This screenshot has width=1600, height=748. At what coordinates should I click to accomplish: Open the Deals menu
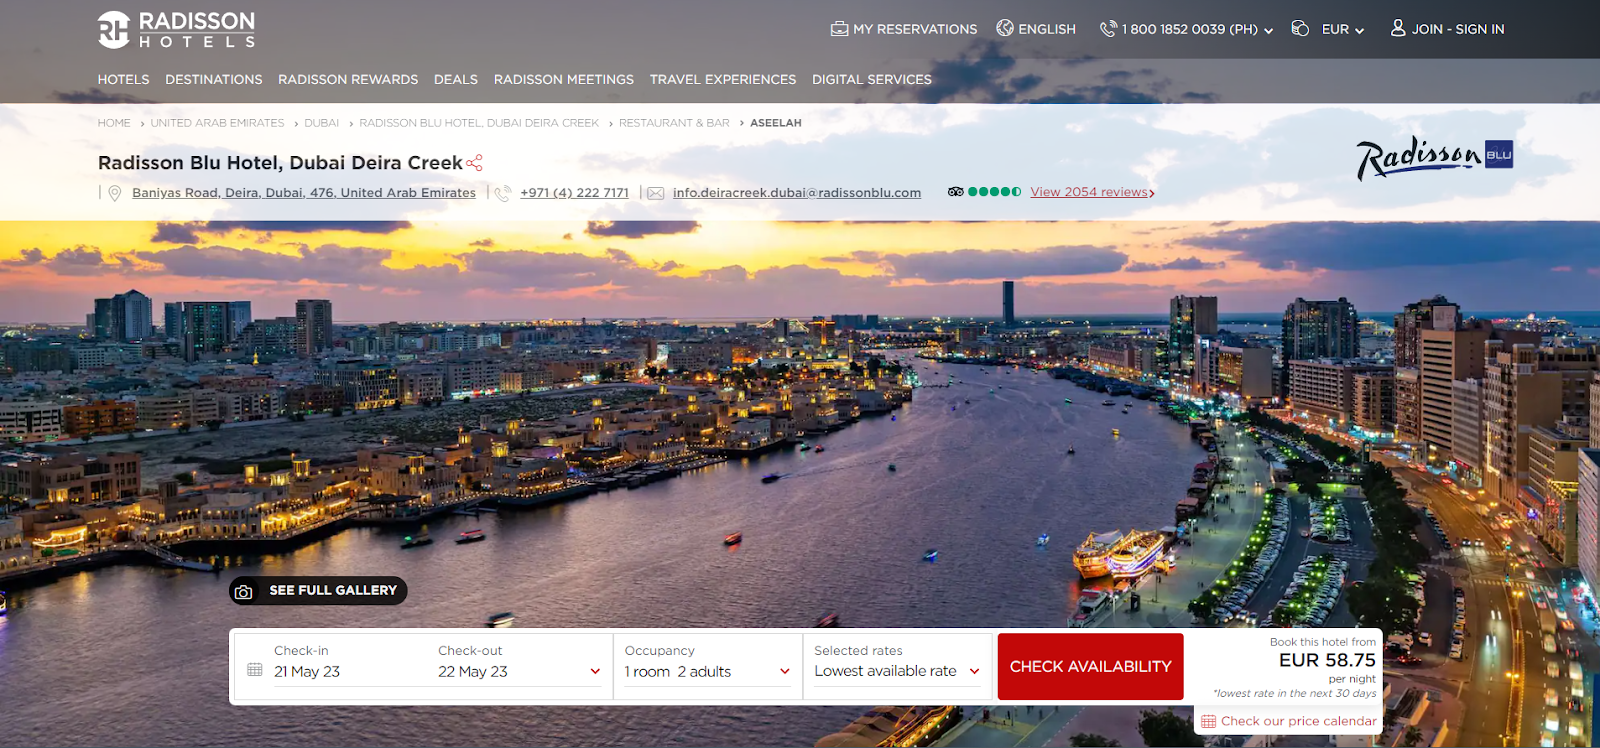pos(456,79)
